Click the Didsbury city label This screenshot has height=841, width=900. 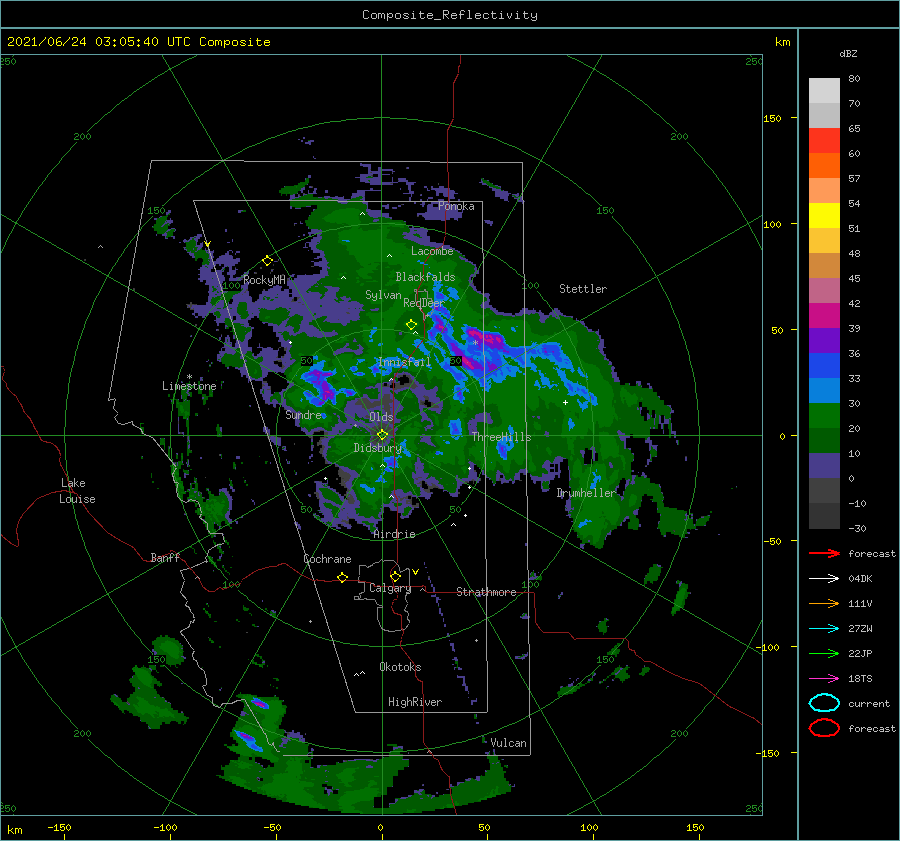(378, 448)
